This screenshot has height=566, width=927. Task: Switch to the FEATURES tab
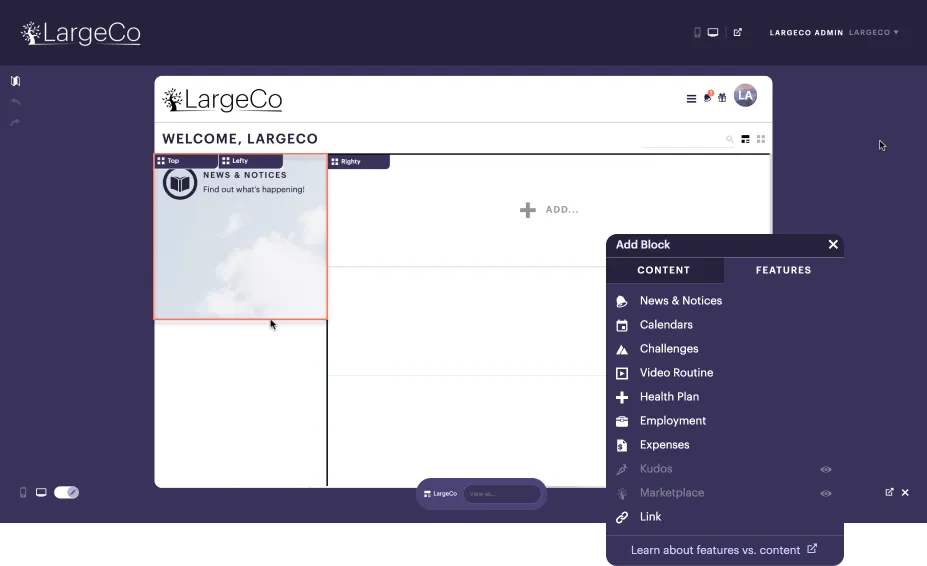coord(783,270)
